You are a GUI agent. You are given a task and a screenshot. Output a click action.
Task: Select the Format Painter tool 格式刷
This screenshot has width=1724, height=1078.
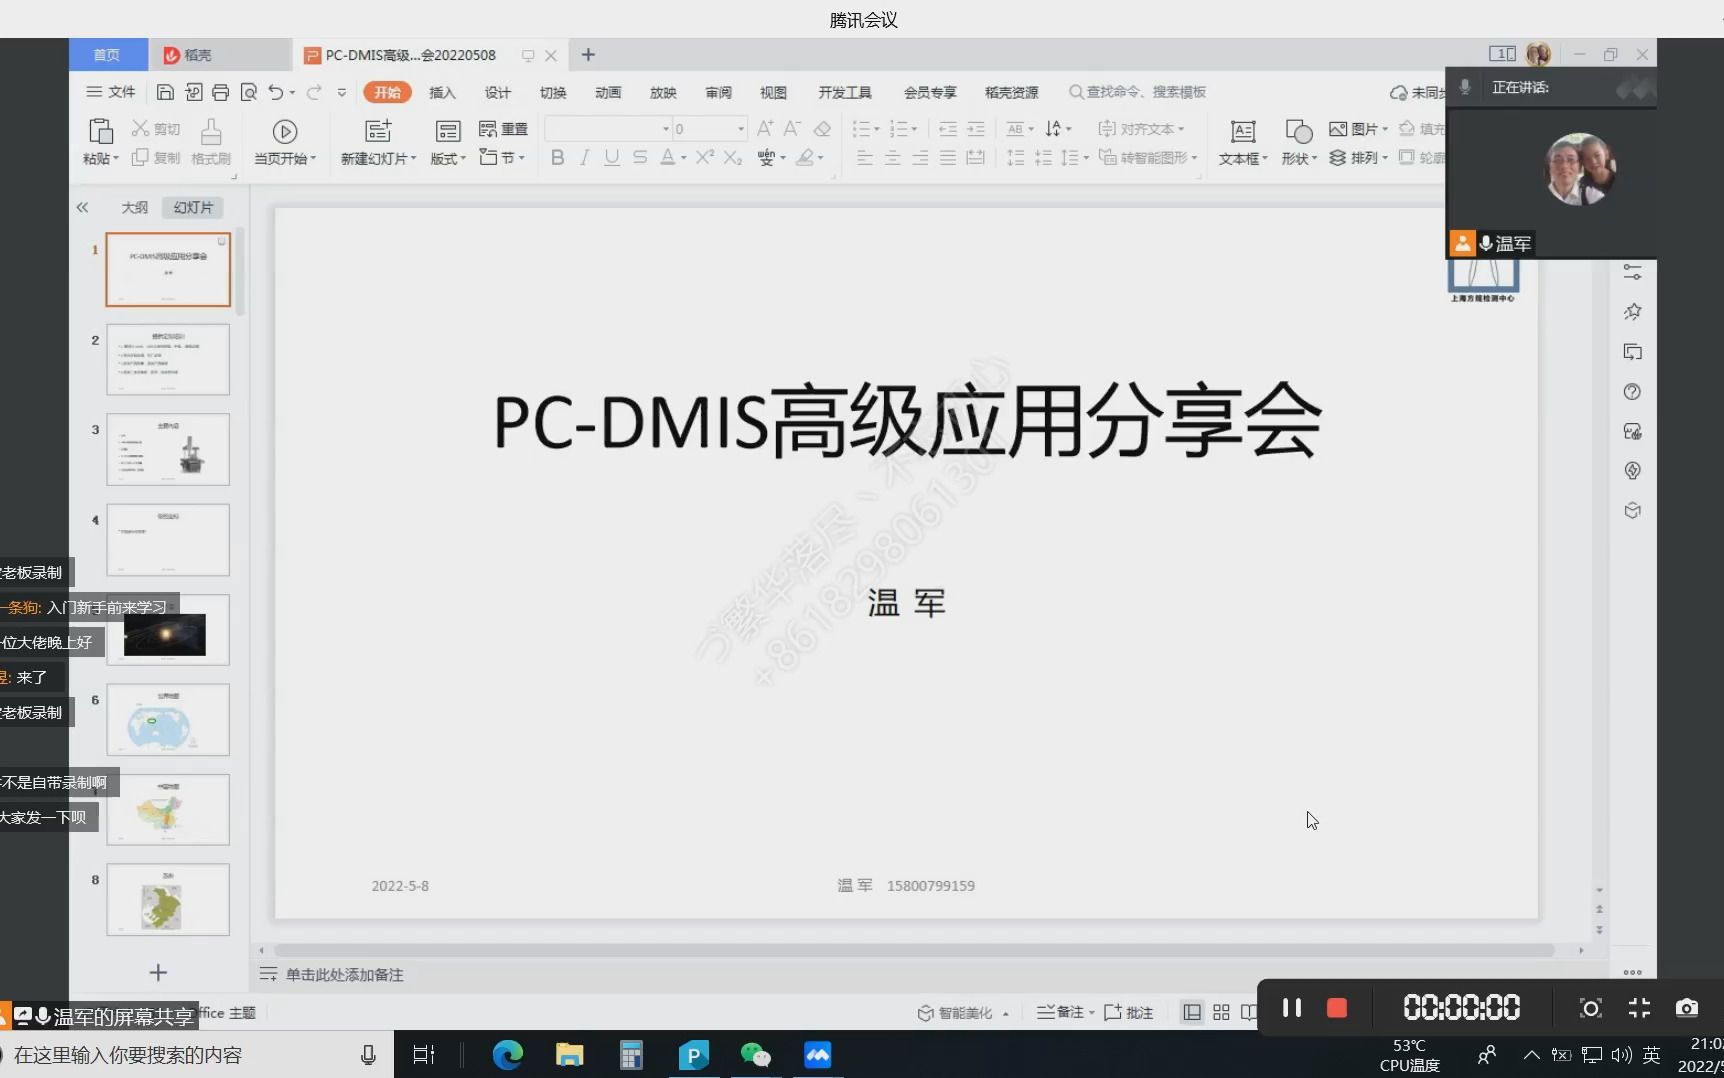point(210,143)
